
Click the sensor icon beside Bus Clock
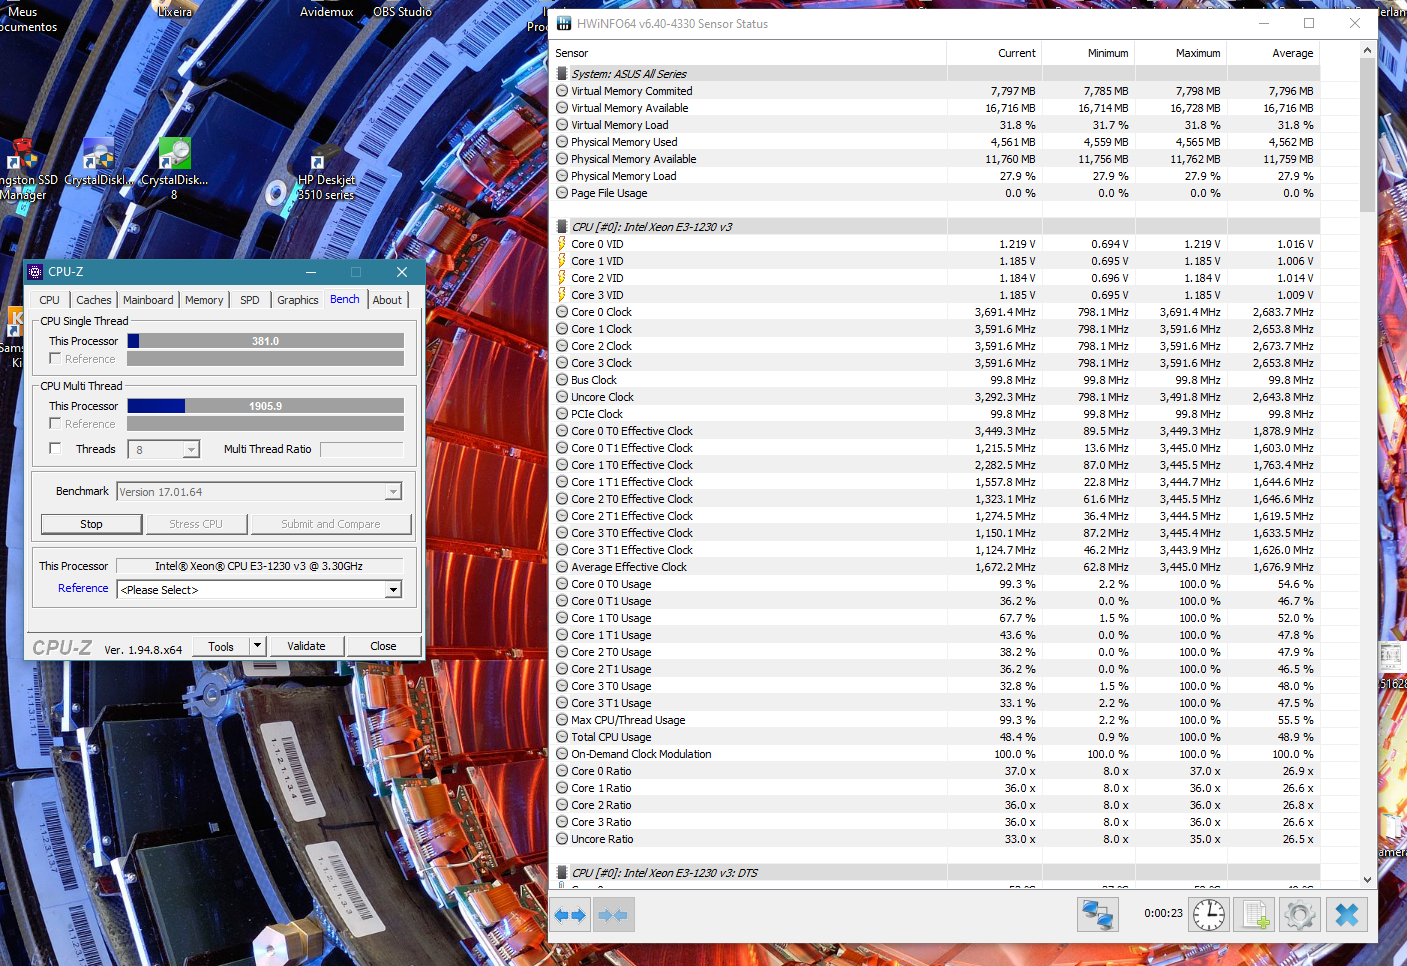click(x=562, y=380)
